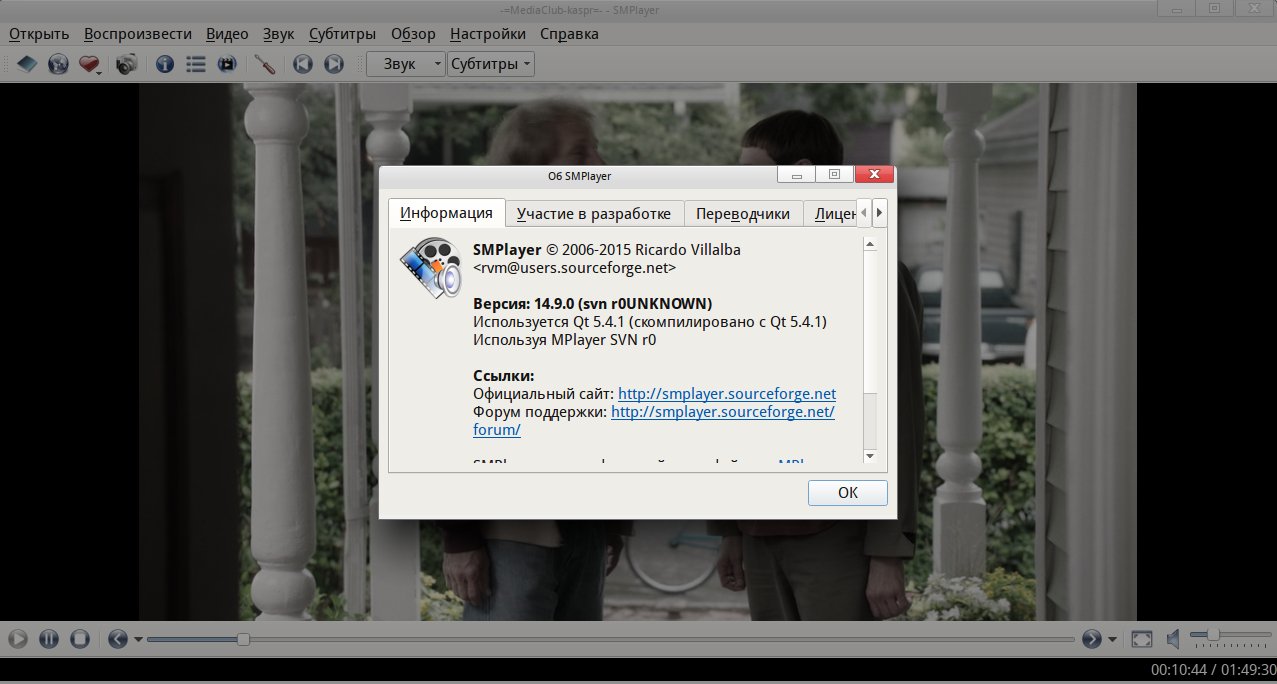1277x684 pixels.
Task: Click the 00:10:44 / 01:49:30 time display
Action: click(x=1212, y=669)
